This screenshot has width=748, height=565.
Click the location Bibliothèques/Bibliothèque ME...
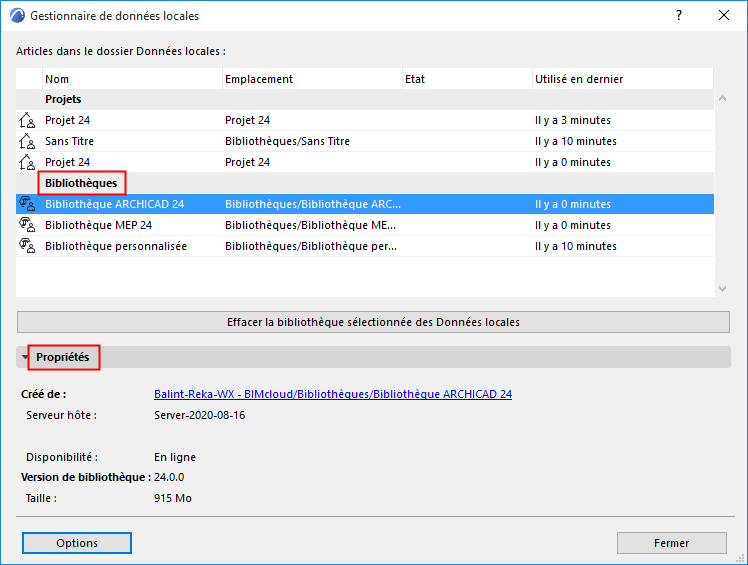[x=311, y=225]
